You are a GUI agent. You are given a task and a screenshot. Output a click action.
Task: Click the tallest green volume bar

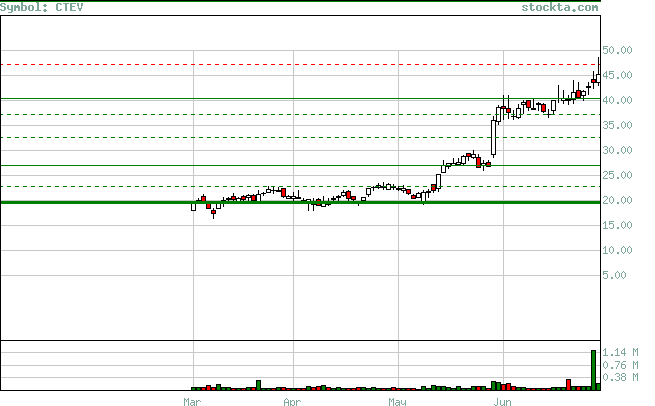(594, 370)
